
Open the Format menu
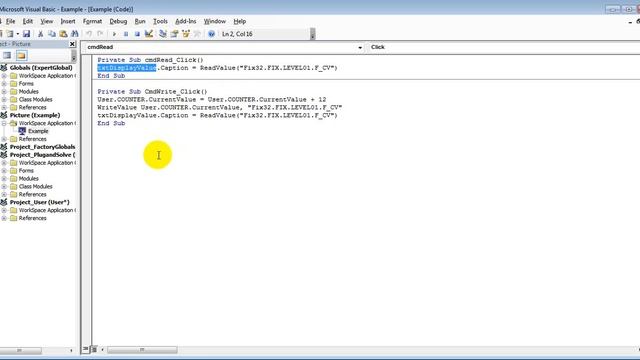[x=92, y=21]
